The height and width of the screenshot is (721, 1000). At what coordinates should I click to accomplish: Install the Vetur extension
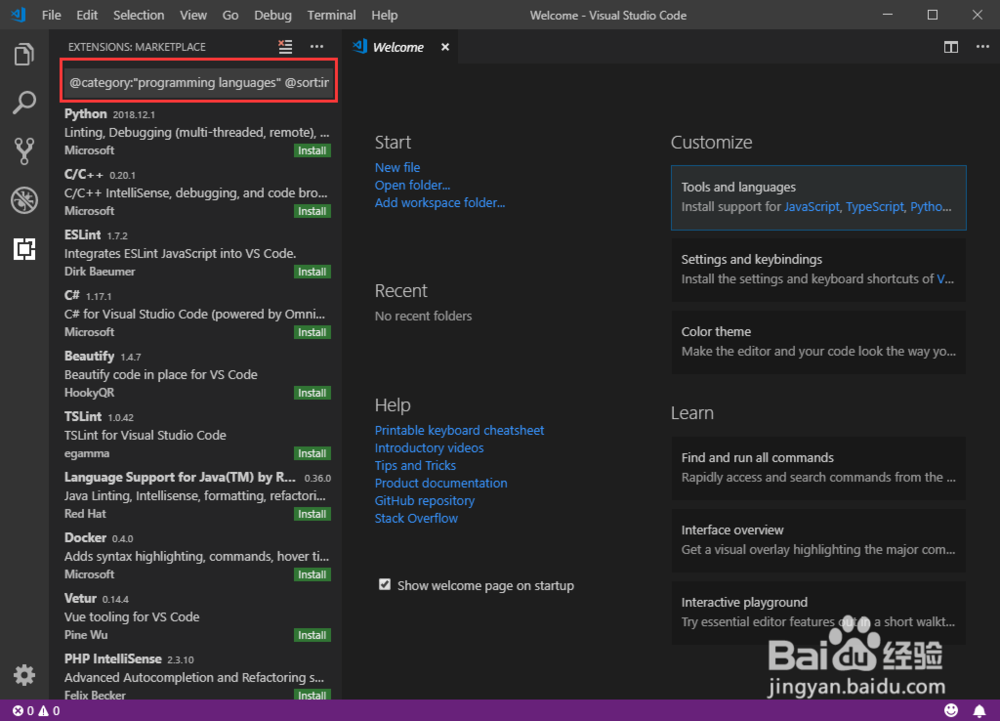312,635
